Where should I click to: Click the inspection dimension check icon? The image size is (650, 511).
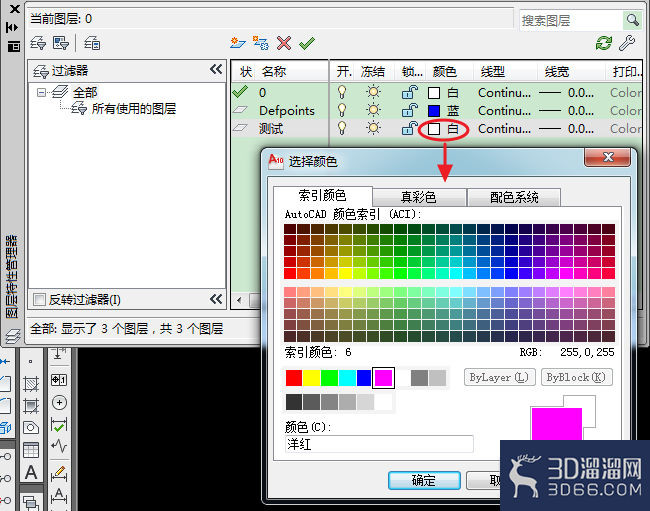[x=59, y=426]
